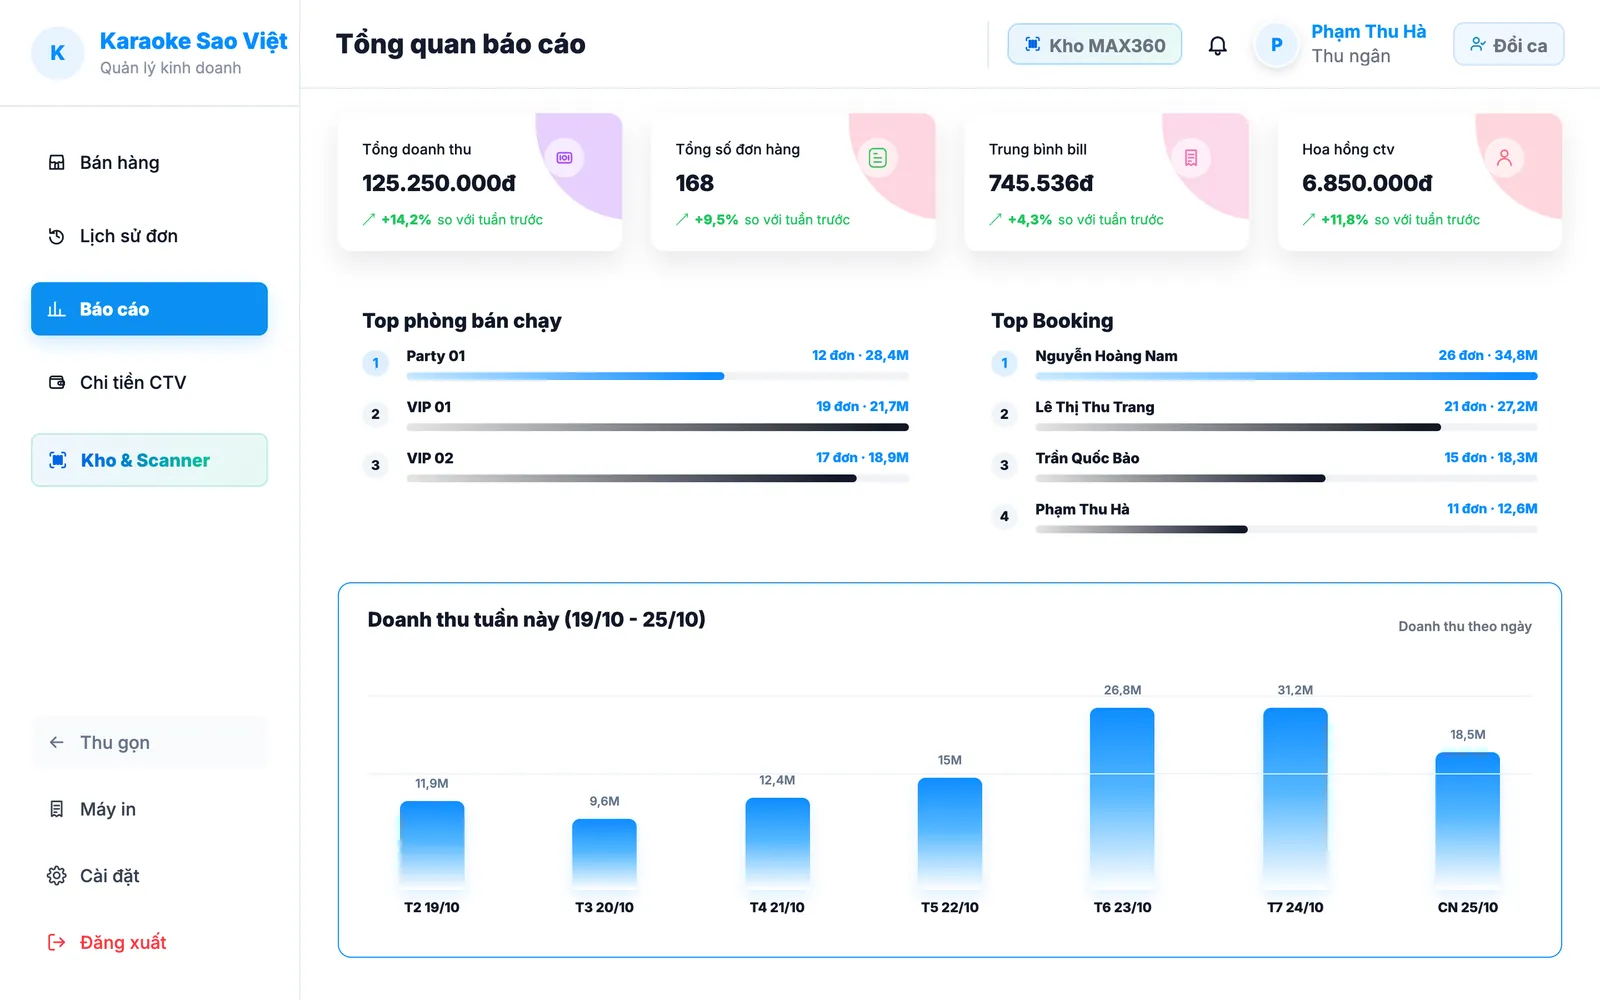The image size is (1600, 1000).
Task: Open the Bán hàng menu
Action: [x=149, y=163]
